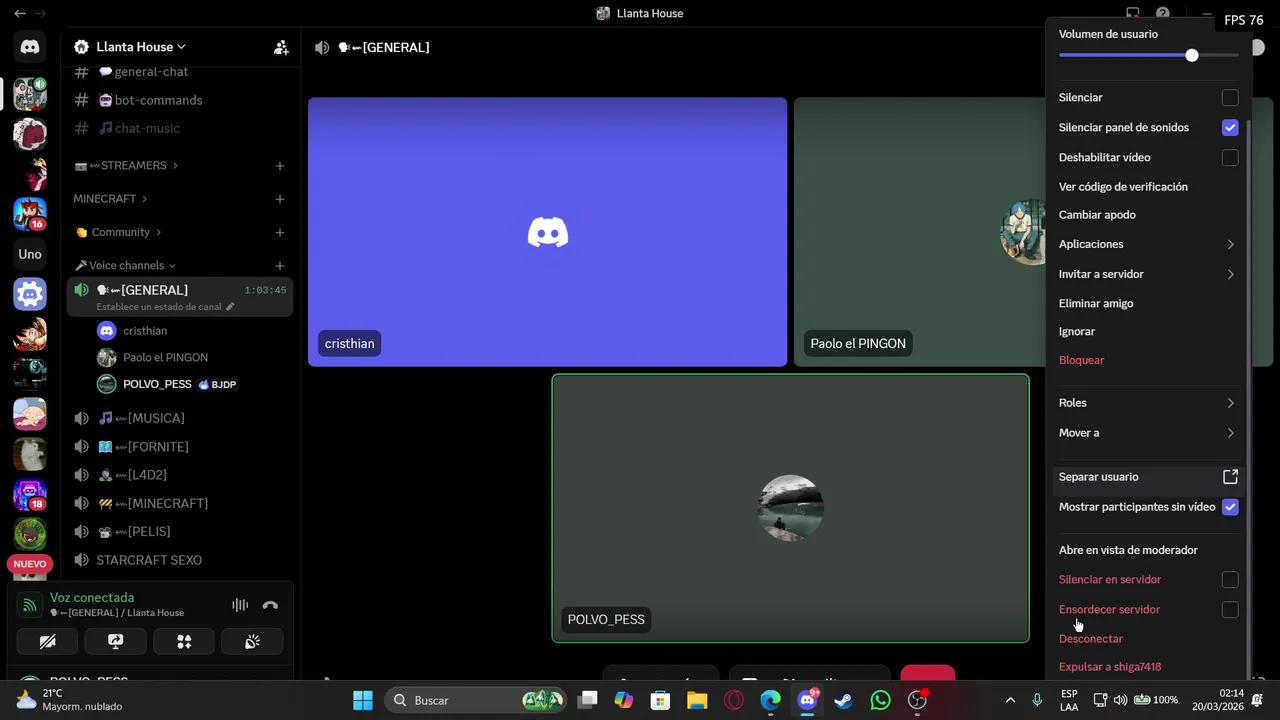Go back with the top-left arrow
The height and width of the screenshot is (720, 1280).
[x=20, y=13]
